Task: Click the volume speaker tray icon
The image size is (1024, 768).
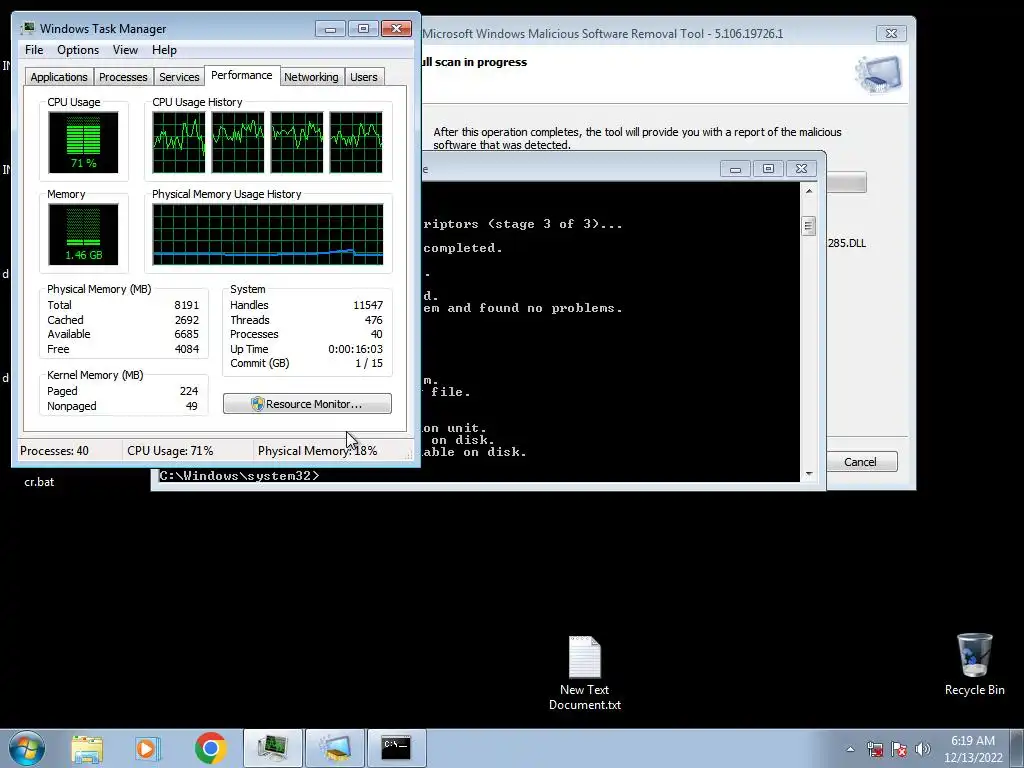Action: (x=922, y=749)
